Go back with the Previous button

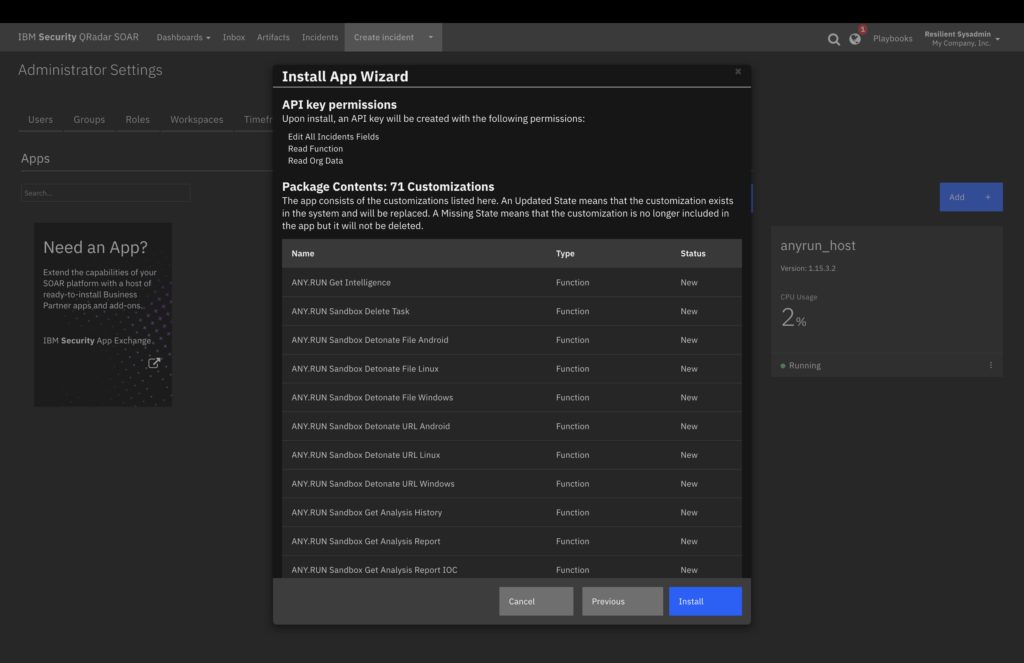[622, 601]
